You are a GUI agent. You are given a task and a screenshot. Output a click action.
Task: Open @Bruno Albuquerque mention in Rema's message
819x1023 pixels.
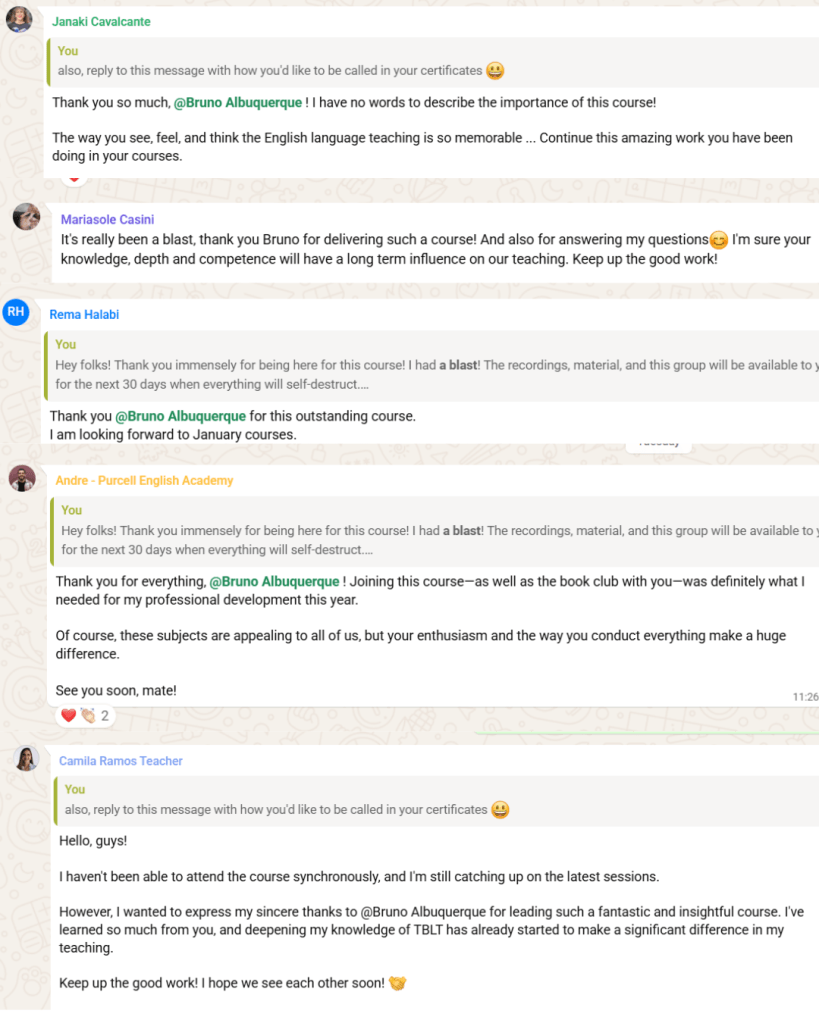pos(180,416)
